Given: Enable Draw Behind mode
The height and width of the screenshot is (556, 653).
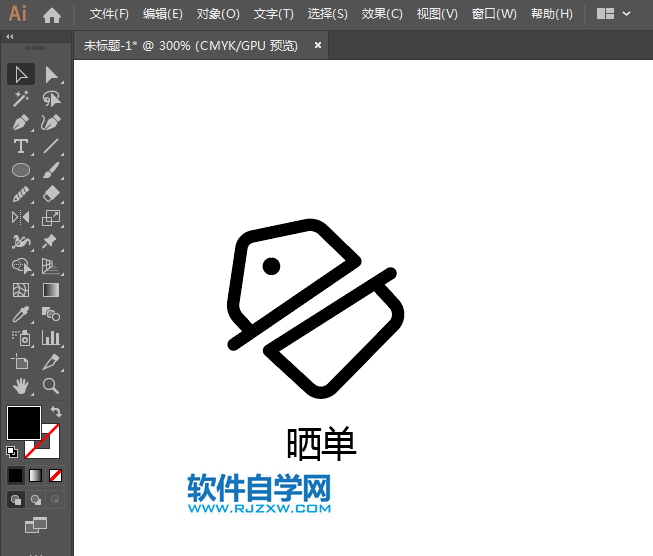Looking at the screenshot, I should (x=36, y=499).
